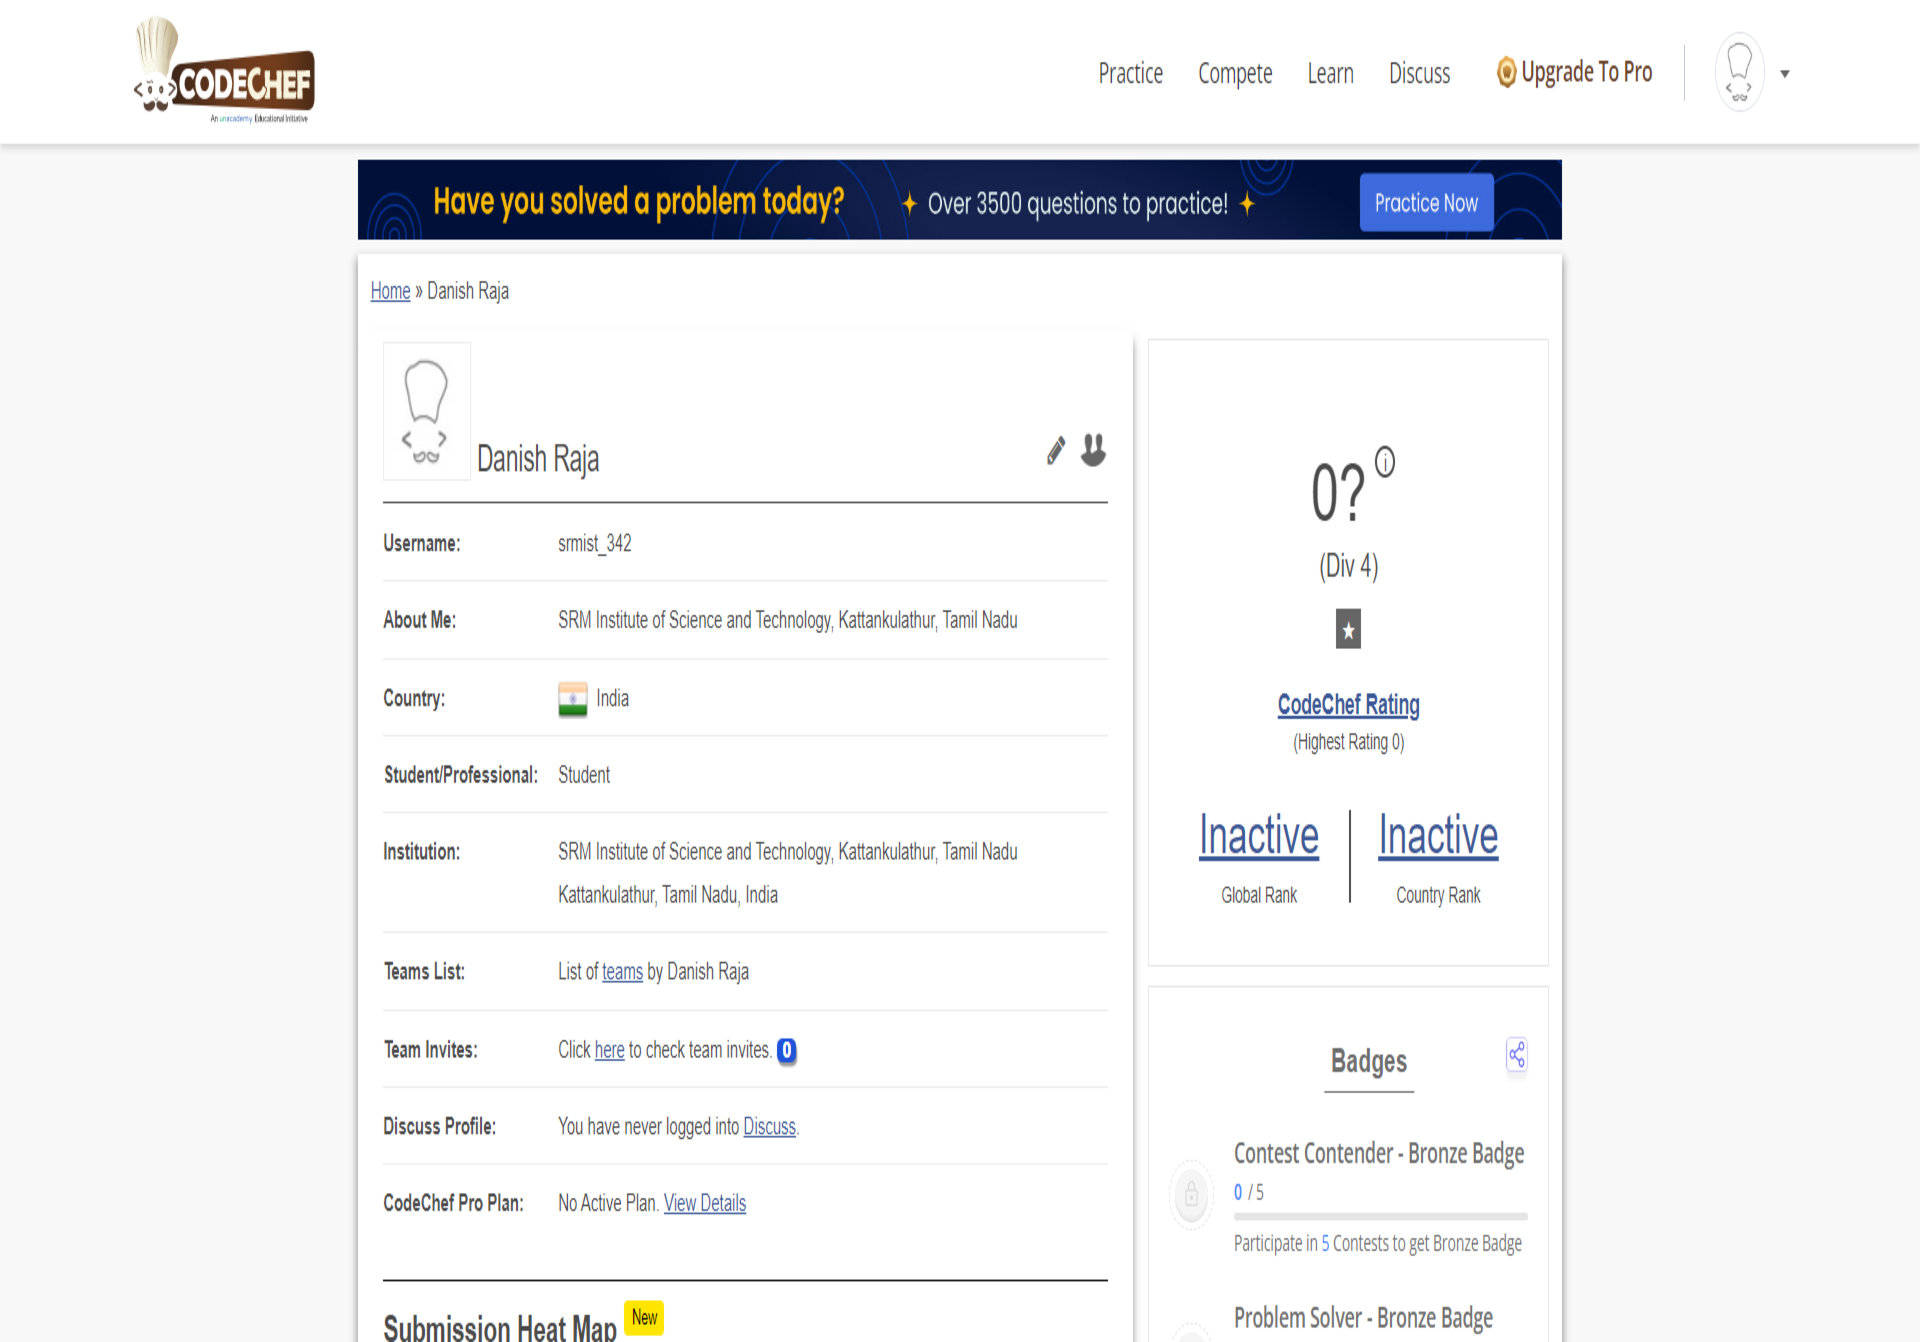The width and height of the screenshot is (1920, 1342).
Task: Click the Upgrade To Pro star icon
Action: point(1506,73)
